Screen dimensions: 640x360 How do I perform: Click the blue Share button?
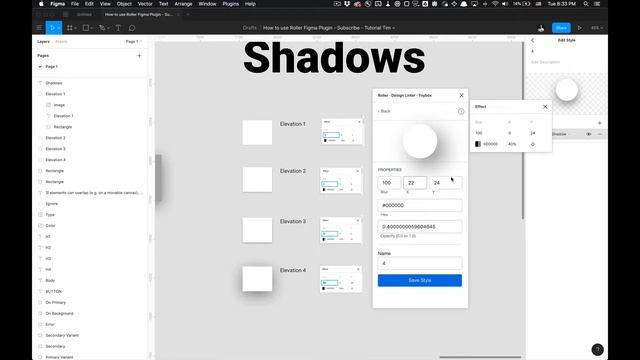pyautogui.click(x=561, y=28)
